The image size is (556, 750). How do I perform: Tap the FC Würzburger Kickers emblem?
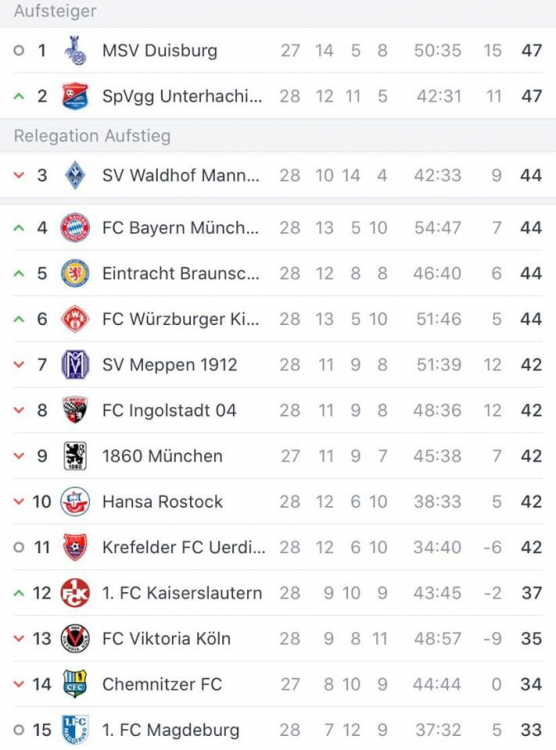point(75,319)
